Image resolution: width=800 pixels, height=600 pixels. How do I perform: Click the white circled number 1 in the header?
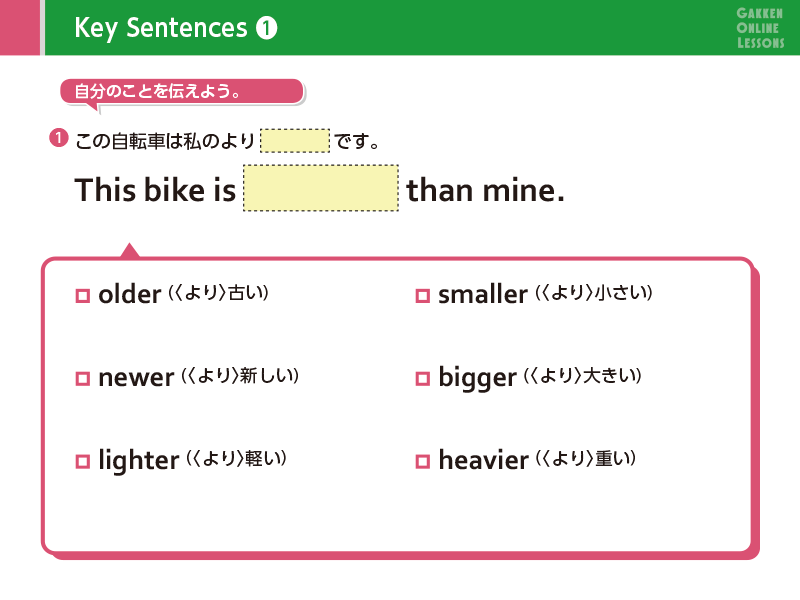coord(266,28)
